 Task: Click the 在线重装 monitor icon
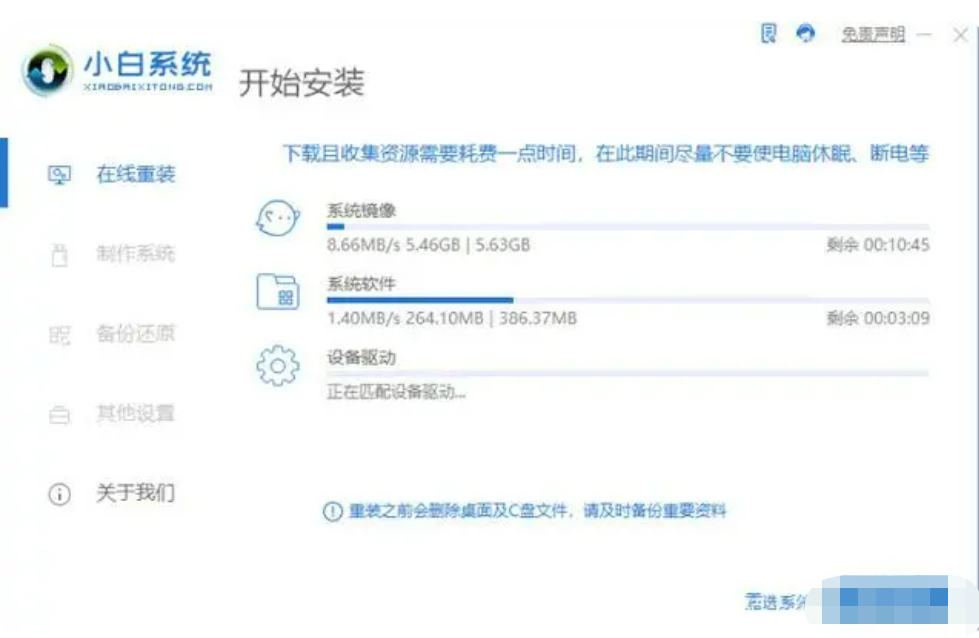coord(59,175)
